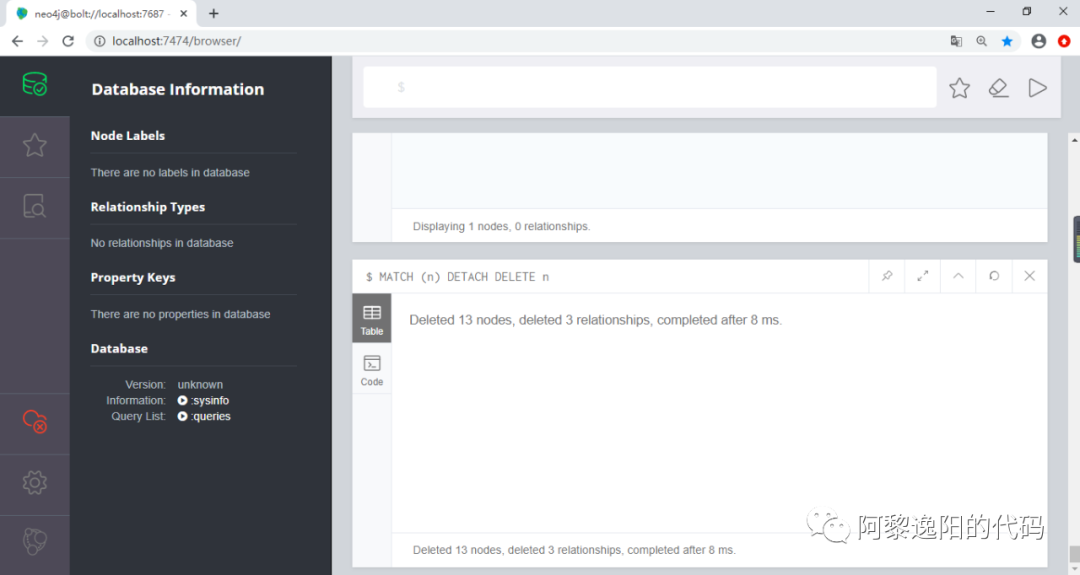Open the Chrome profile icon
The height and width of the screenshot is (575, 1080).
[1039, 41]
